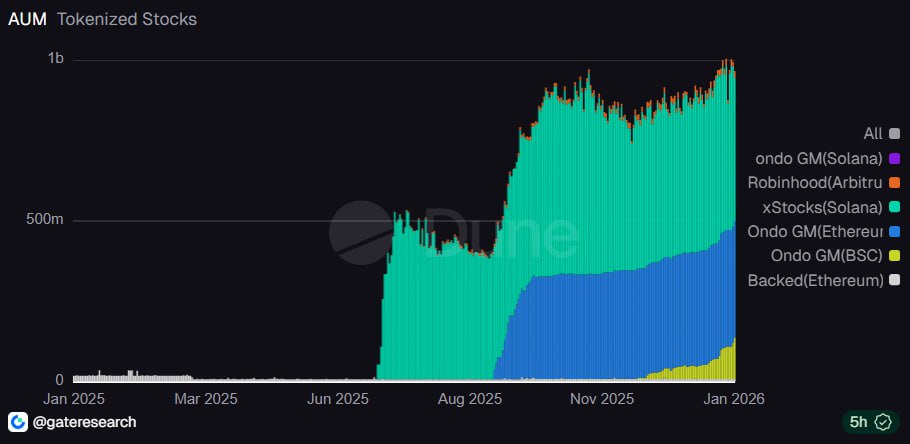Screen dimensions: 910x444
Task: Click the Jan 2025 x-axis label
Action: click(x=73, y=399)
